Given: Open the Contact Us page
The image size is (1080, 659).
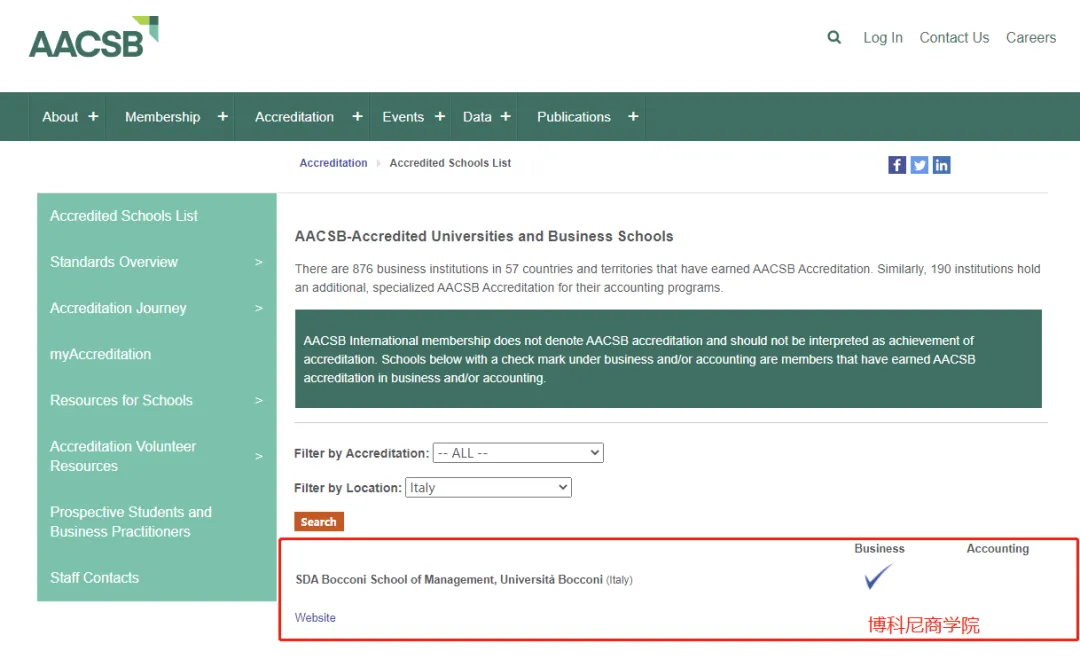Looking at the screenshot, I should coord(954,38).
